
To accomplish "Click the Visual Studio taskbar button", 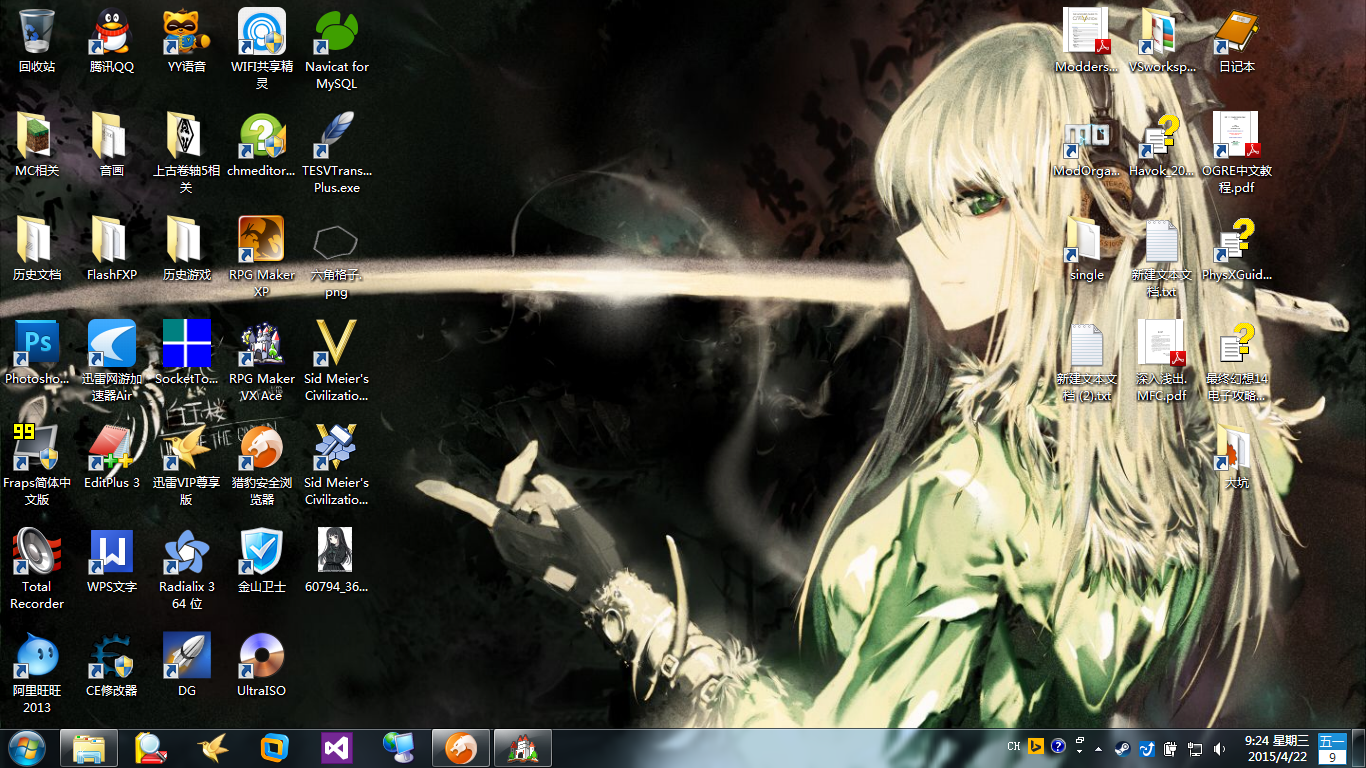I will 336,748.
